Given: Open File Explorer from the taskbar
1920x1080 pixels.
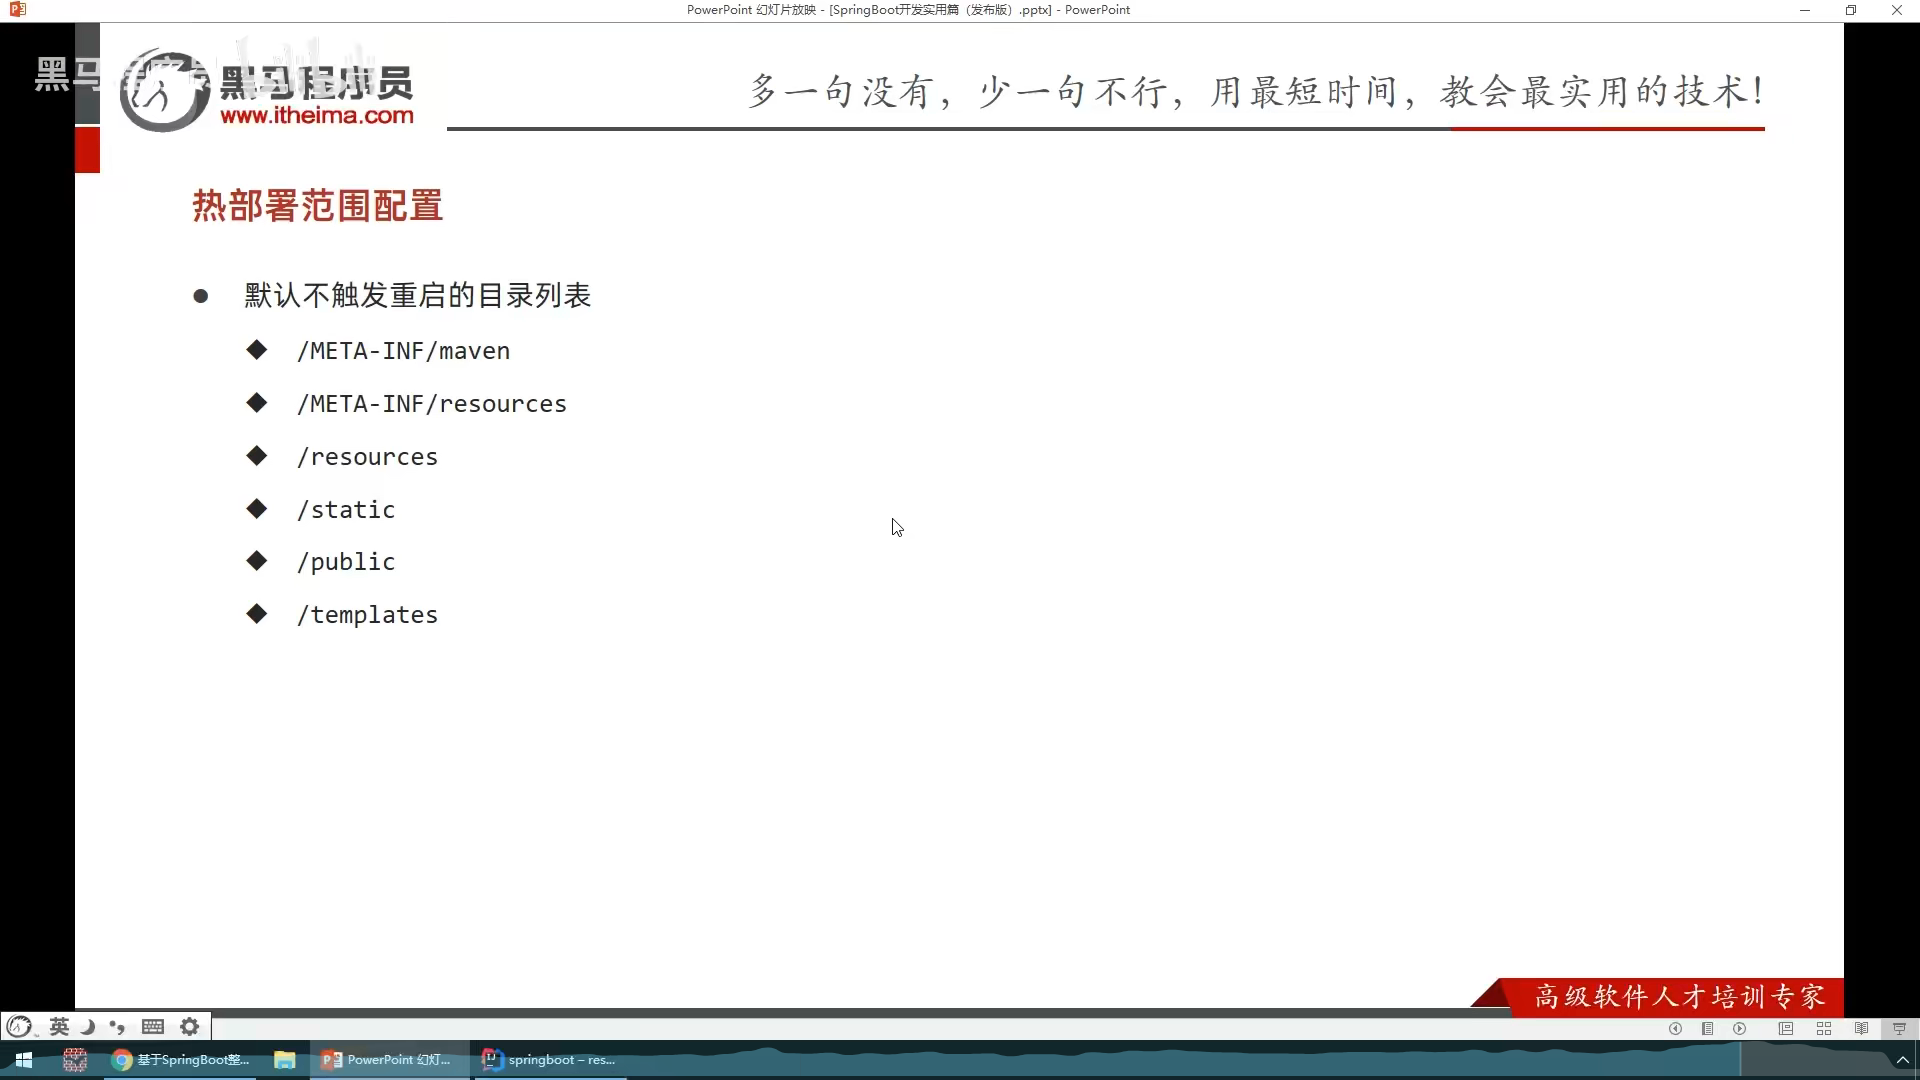Looking at the screenshot, I should pyautogui.click(x=285, y=1060).
